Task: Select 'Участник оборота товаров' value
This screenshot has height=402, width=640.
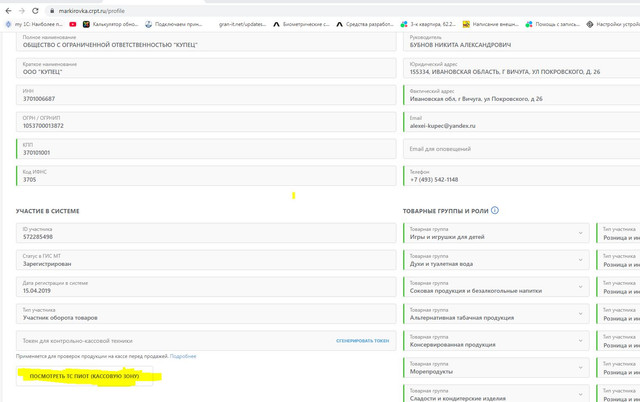Action: coord(60,318)
